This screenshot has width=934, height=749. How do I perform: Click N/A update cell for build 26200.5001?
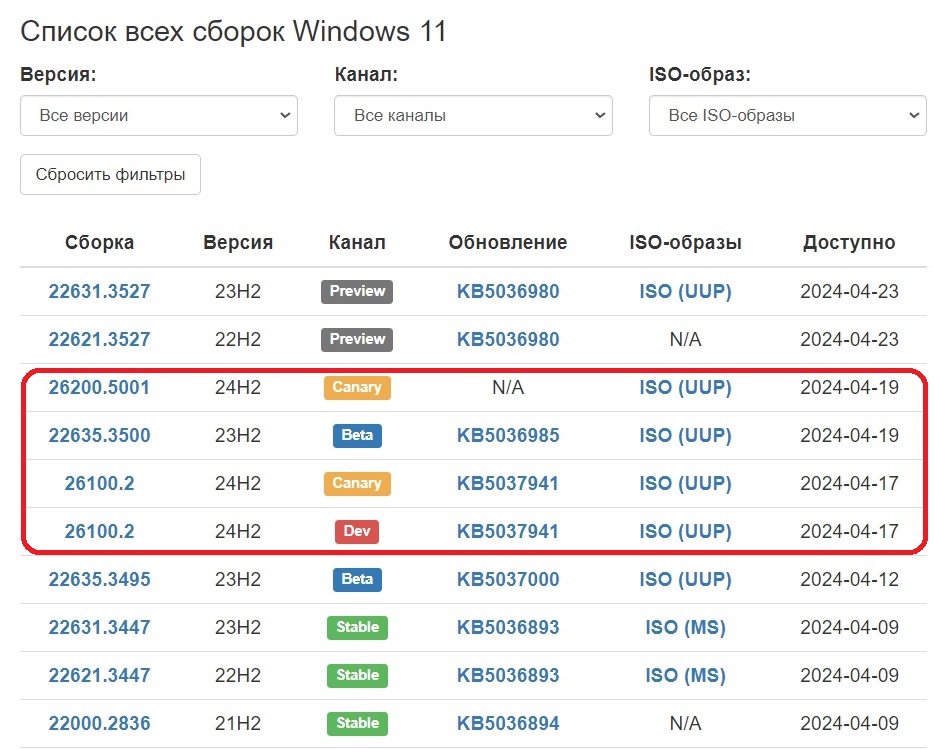coord(508,387)
